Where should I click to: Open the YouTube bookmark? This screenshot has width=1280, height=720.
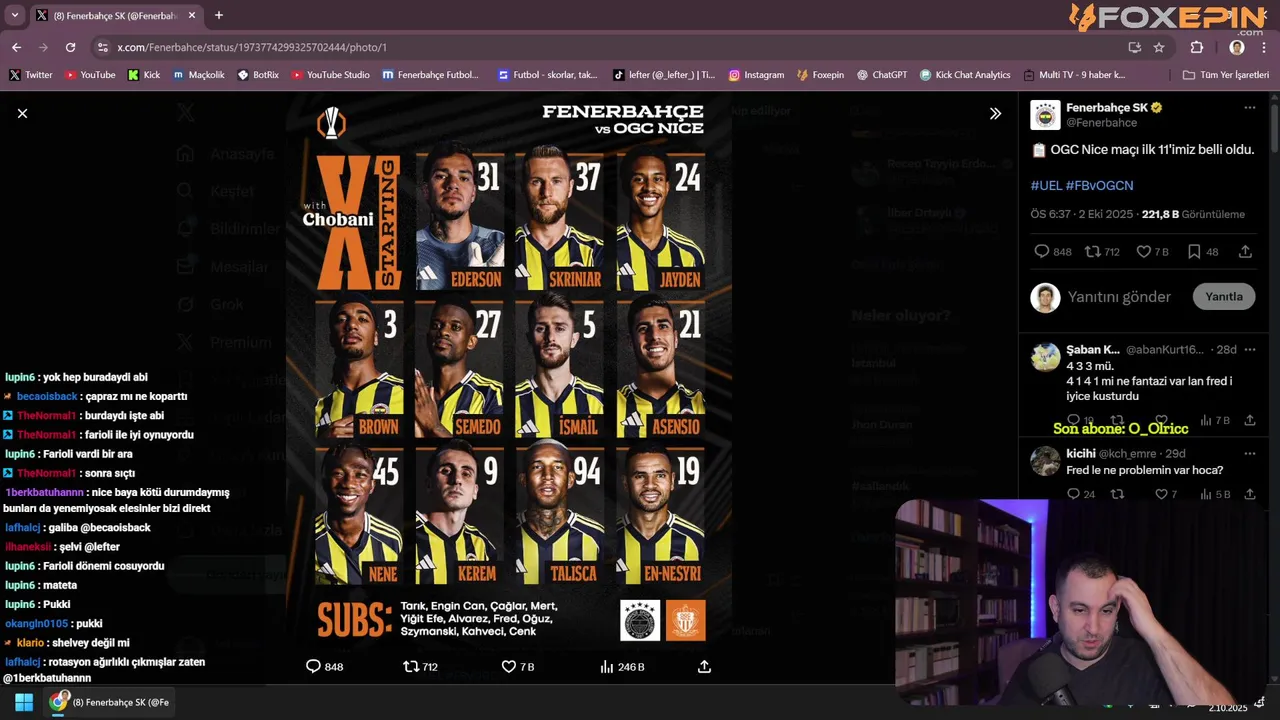point(90,75)
